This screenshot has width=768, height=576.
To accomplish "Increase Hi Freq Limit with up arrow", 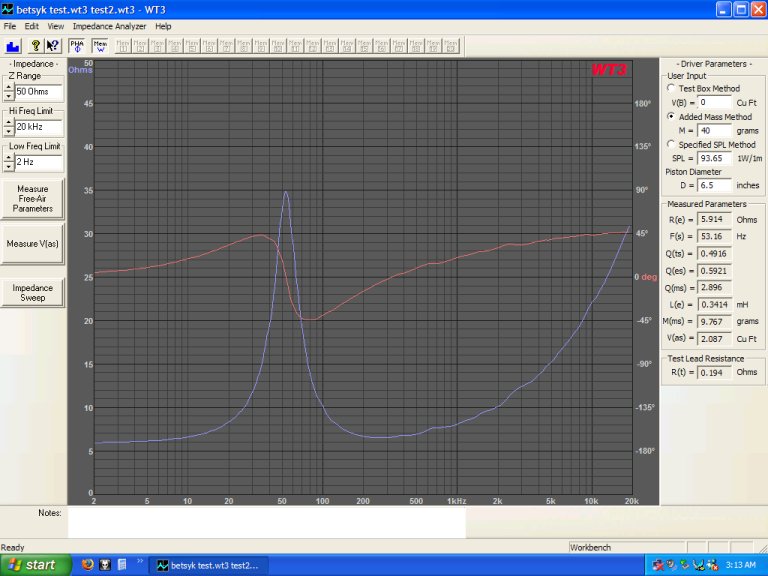I will pos(9,122).
